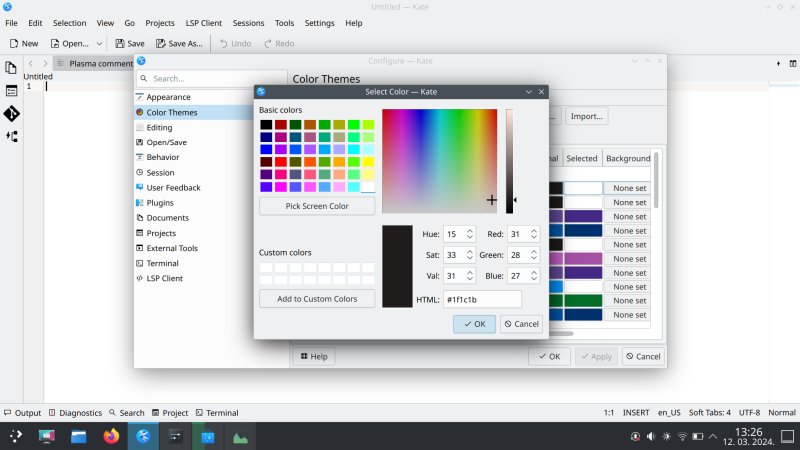Open Documents sidebar panel icon in Kate

[x=11, y=68]
